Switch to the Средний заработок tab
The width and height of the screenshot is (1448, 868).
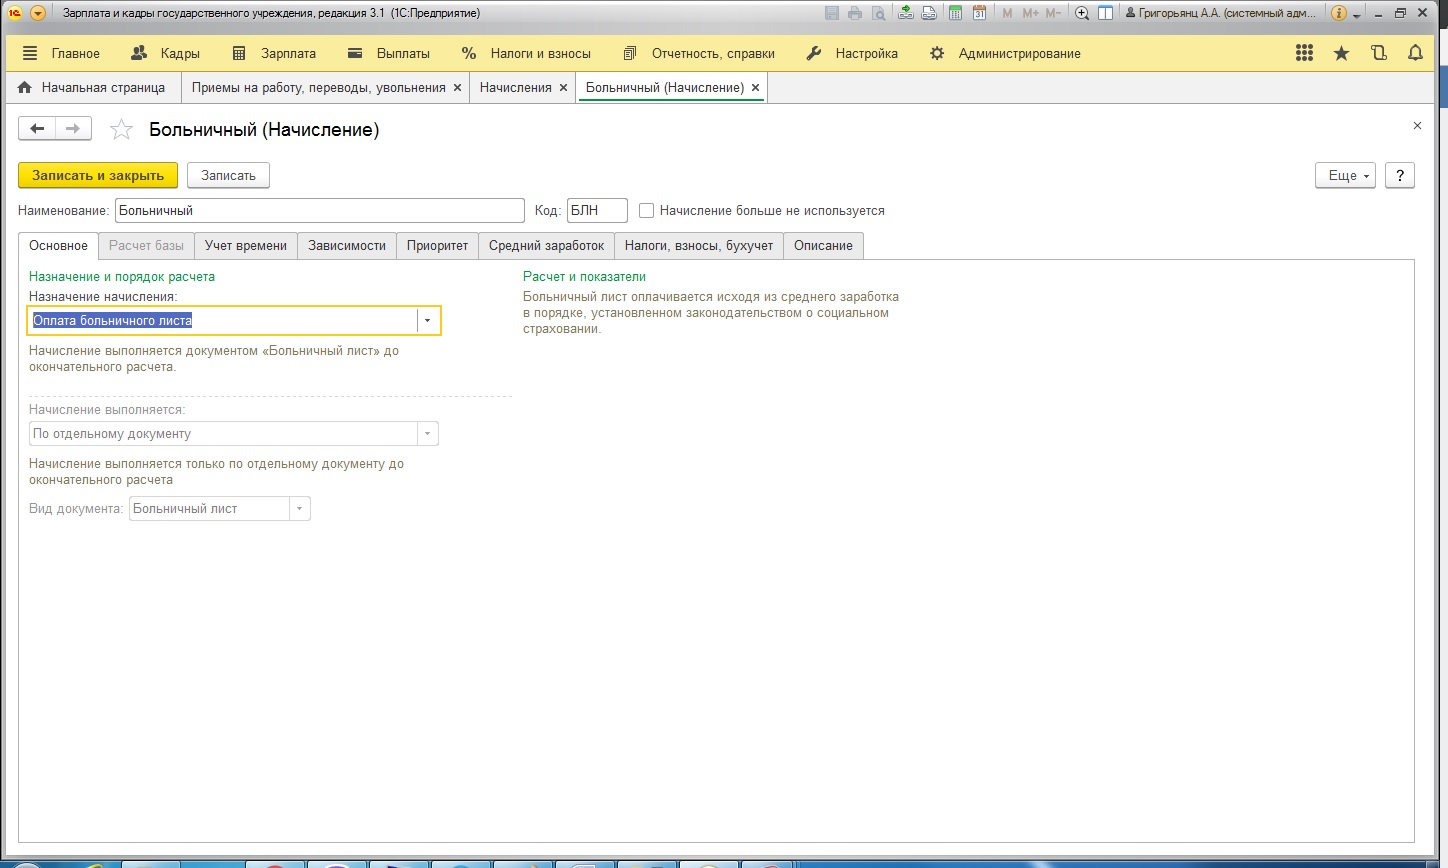coord(546,245)
